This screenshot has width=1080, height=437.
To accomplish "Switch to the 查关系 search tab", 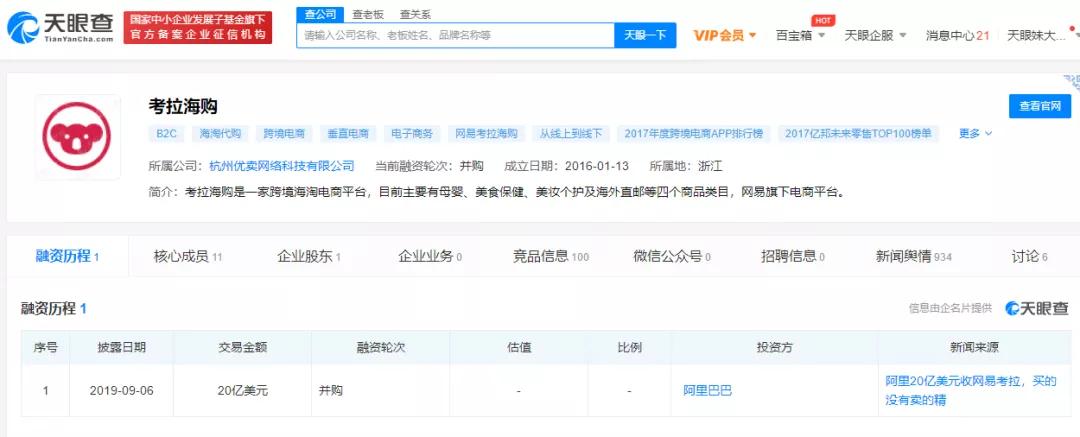I will [x=415, y=14].
